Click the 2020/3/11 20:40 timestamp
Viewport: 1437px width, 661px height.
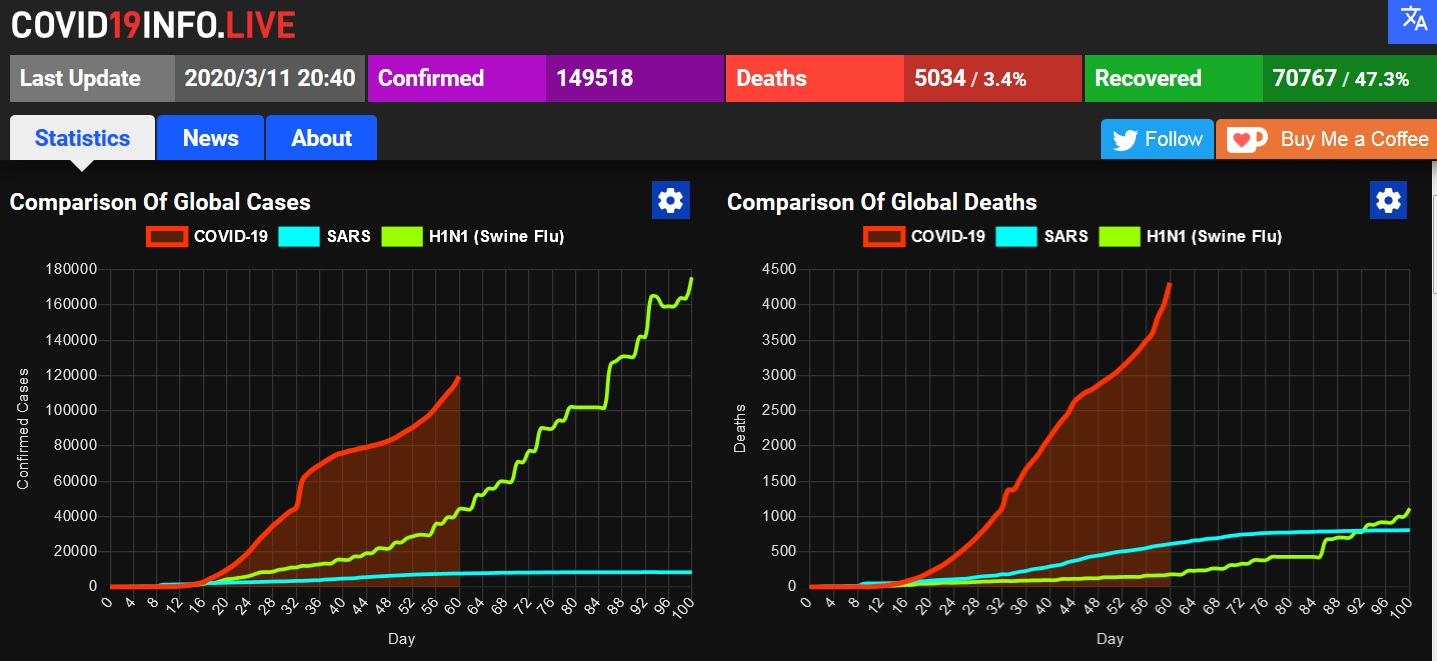coord(270,78)
